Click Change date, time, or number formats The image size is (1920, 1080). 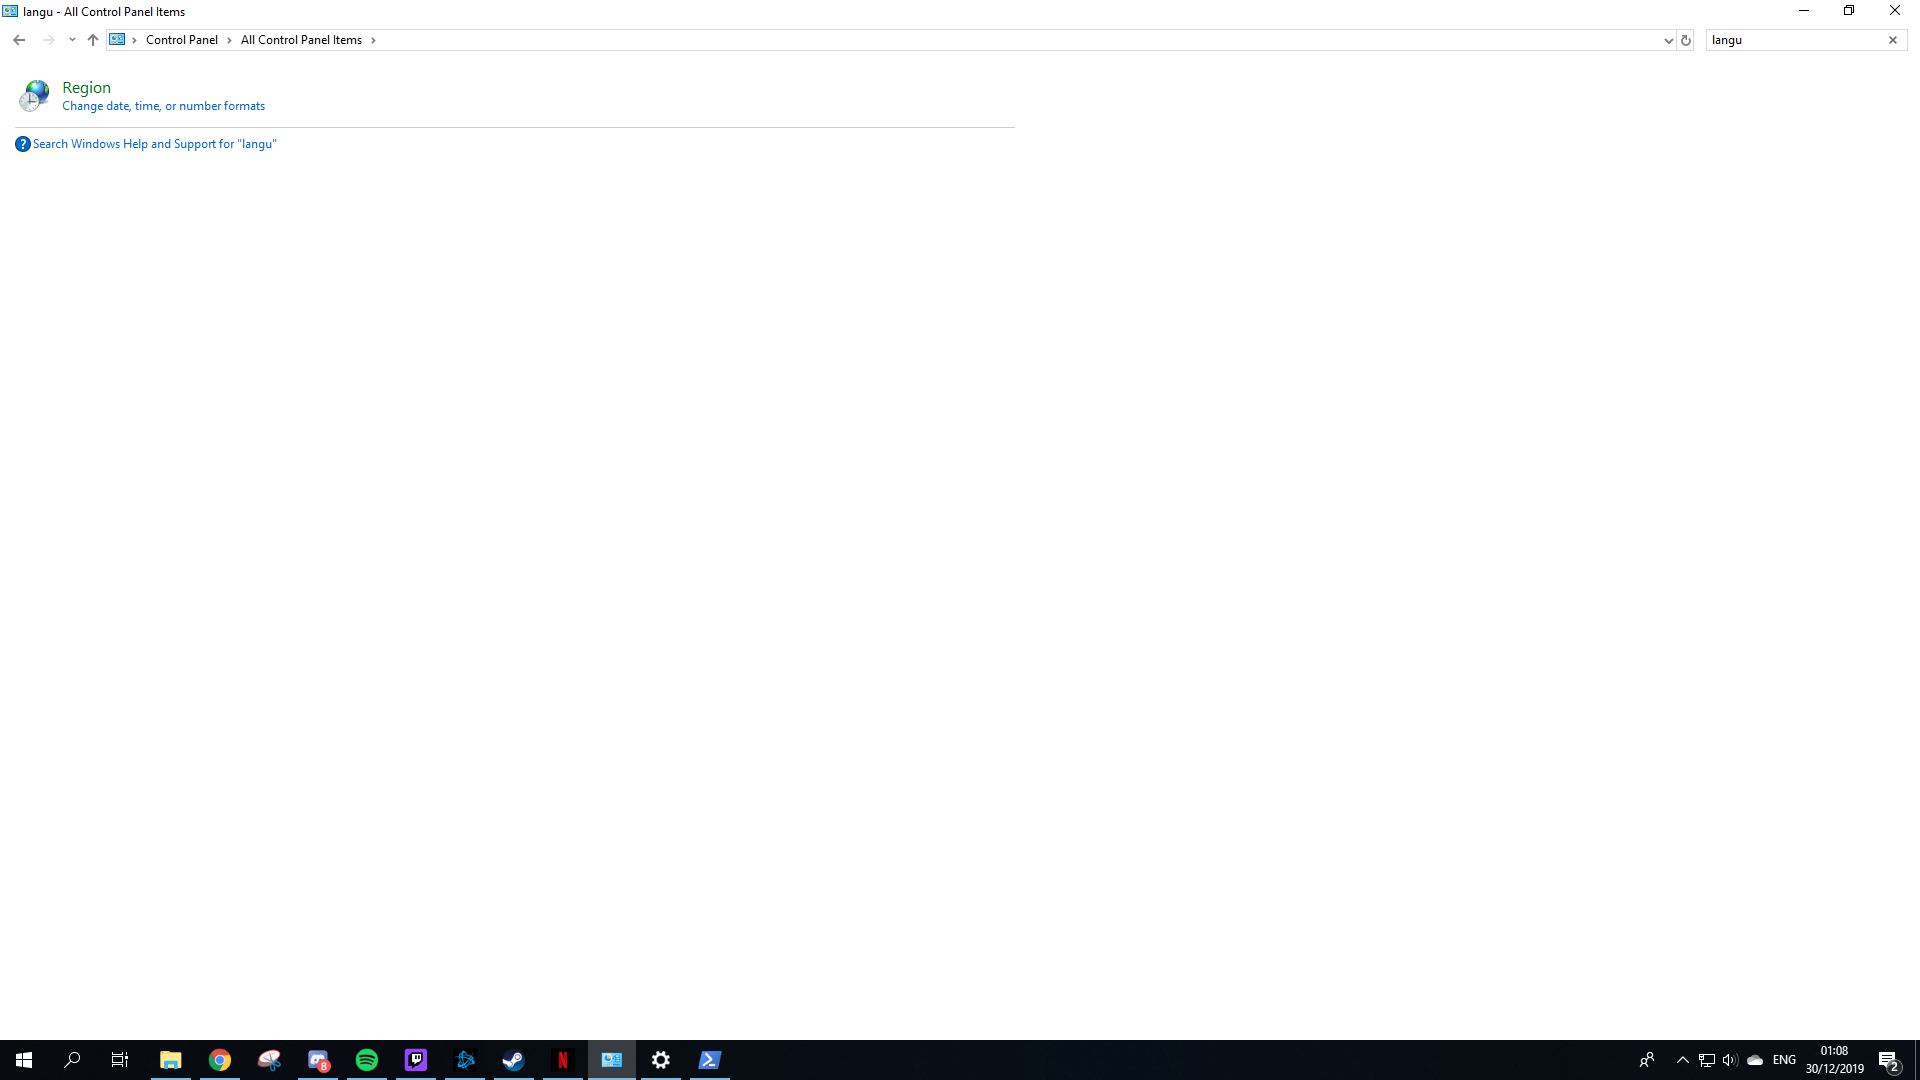pyautogui.click(x=163, y=106)
